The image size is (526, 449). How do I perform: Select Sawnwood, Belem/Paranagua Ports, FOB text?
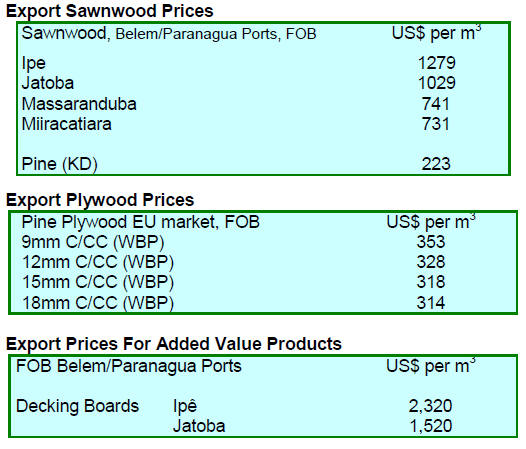(x=169, y=34)
